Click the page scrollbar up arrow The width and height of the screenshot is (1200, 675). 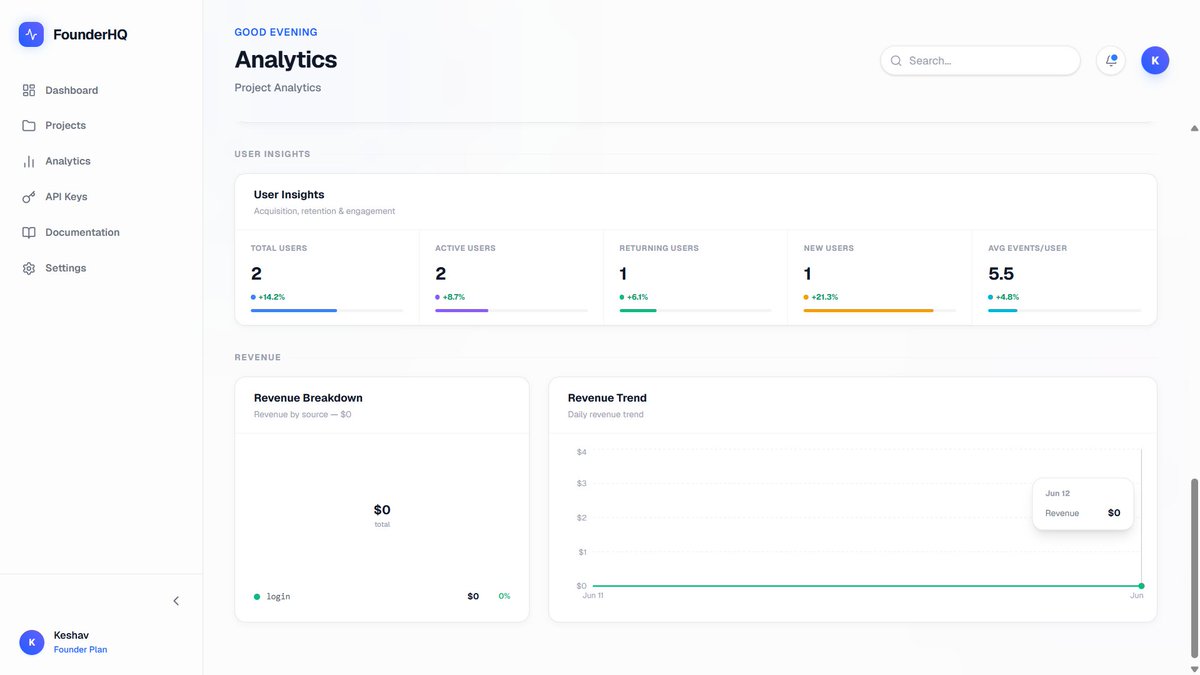1193,128
